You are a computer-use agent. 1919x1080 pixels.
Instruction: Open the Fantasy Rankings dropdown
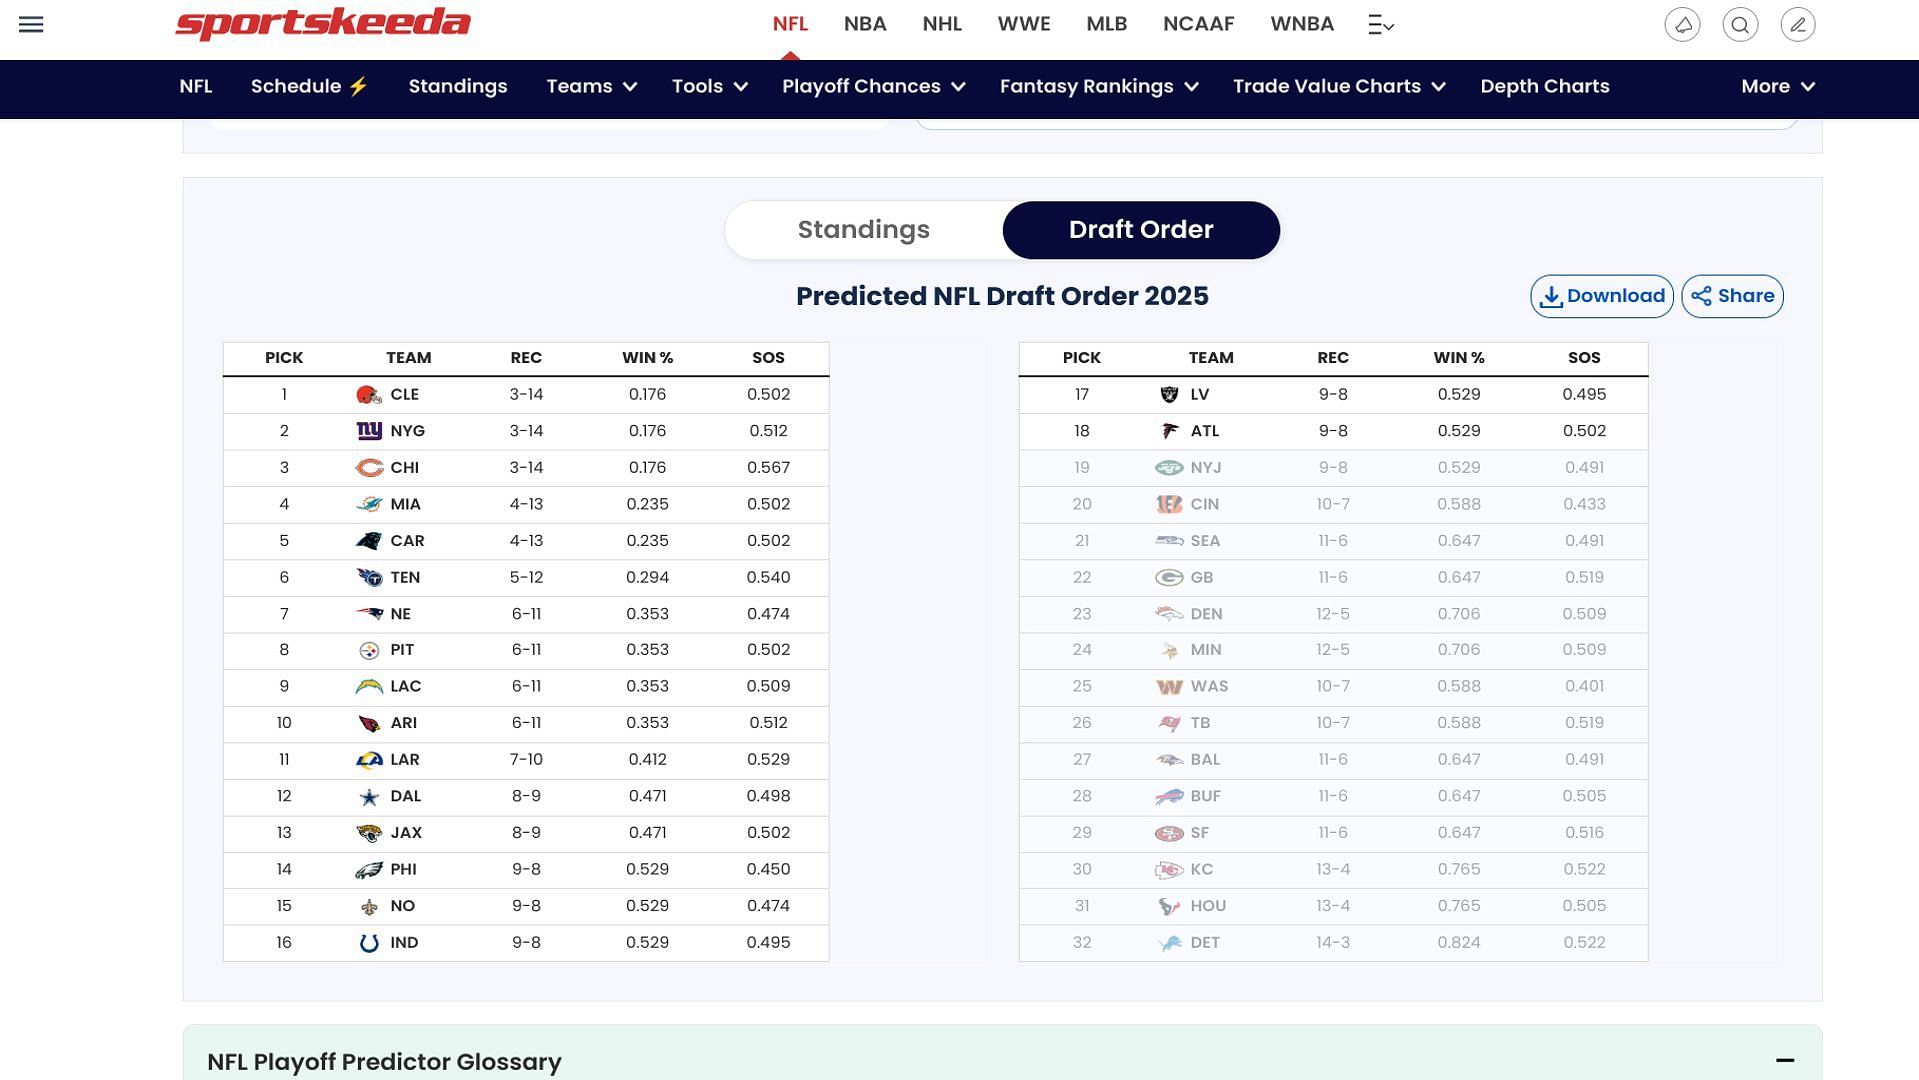pyautogui.click(x=1099, y=86)
